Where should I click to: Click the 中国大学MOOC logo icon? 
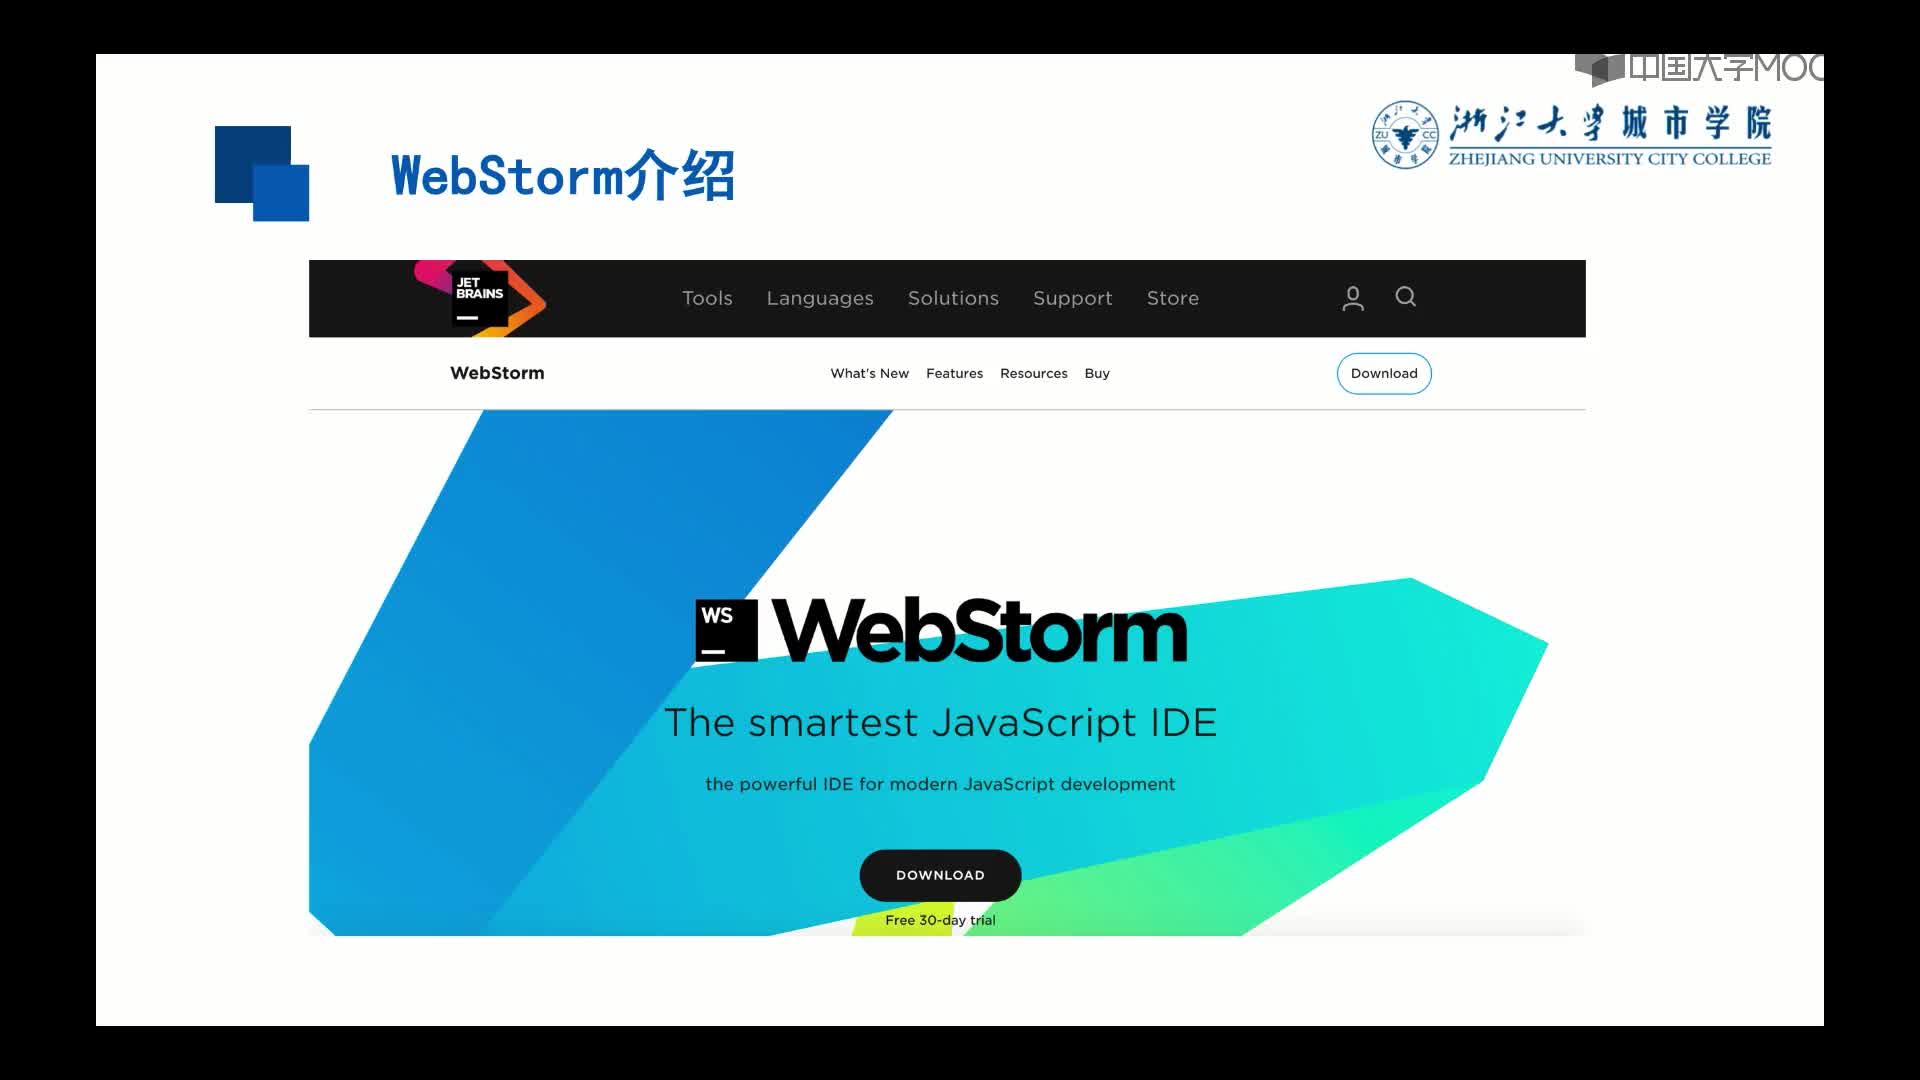click(1600, 67)
